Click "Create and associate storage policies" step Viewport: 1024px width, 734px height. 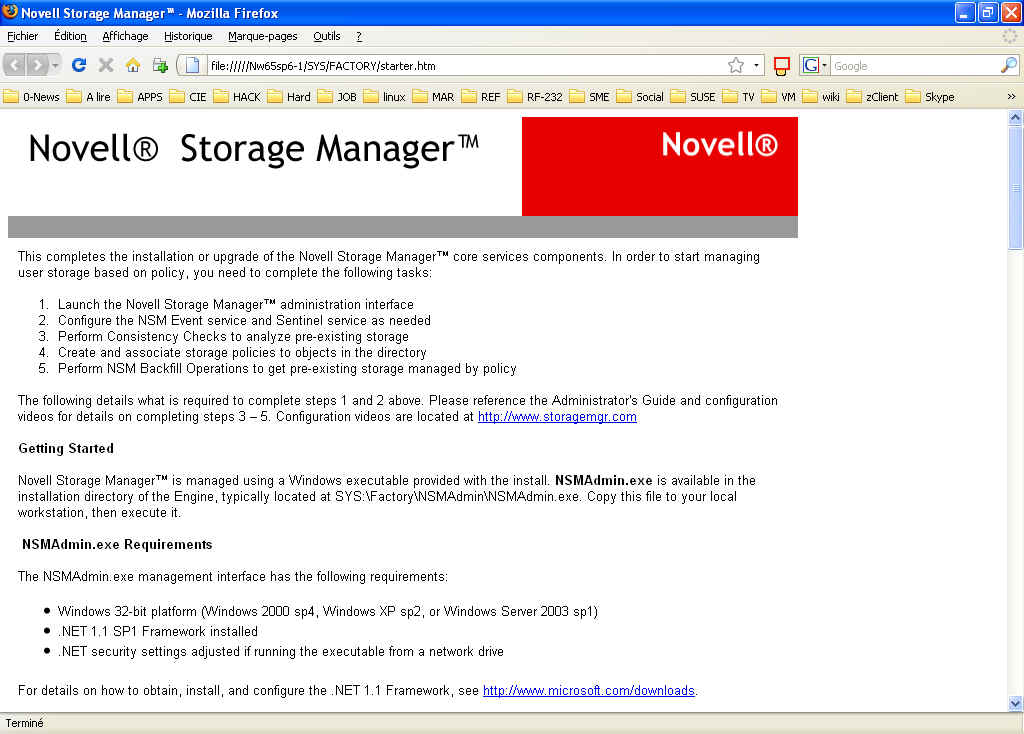pyautogui.click(x=242, y=353)
